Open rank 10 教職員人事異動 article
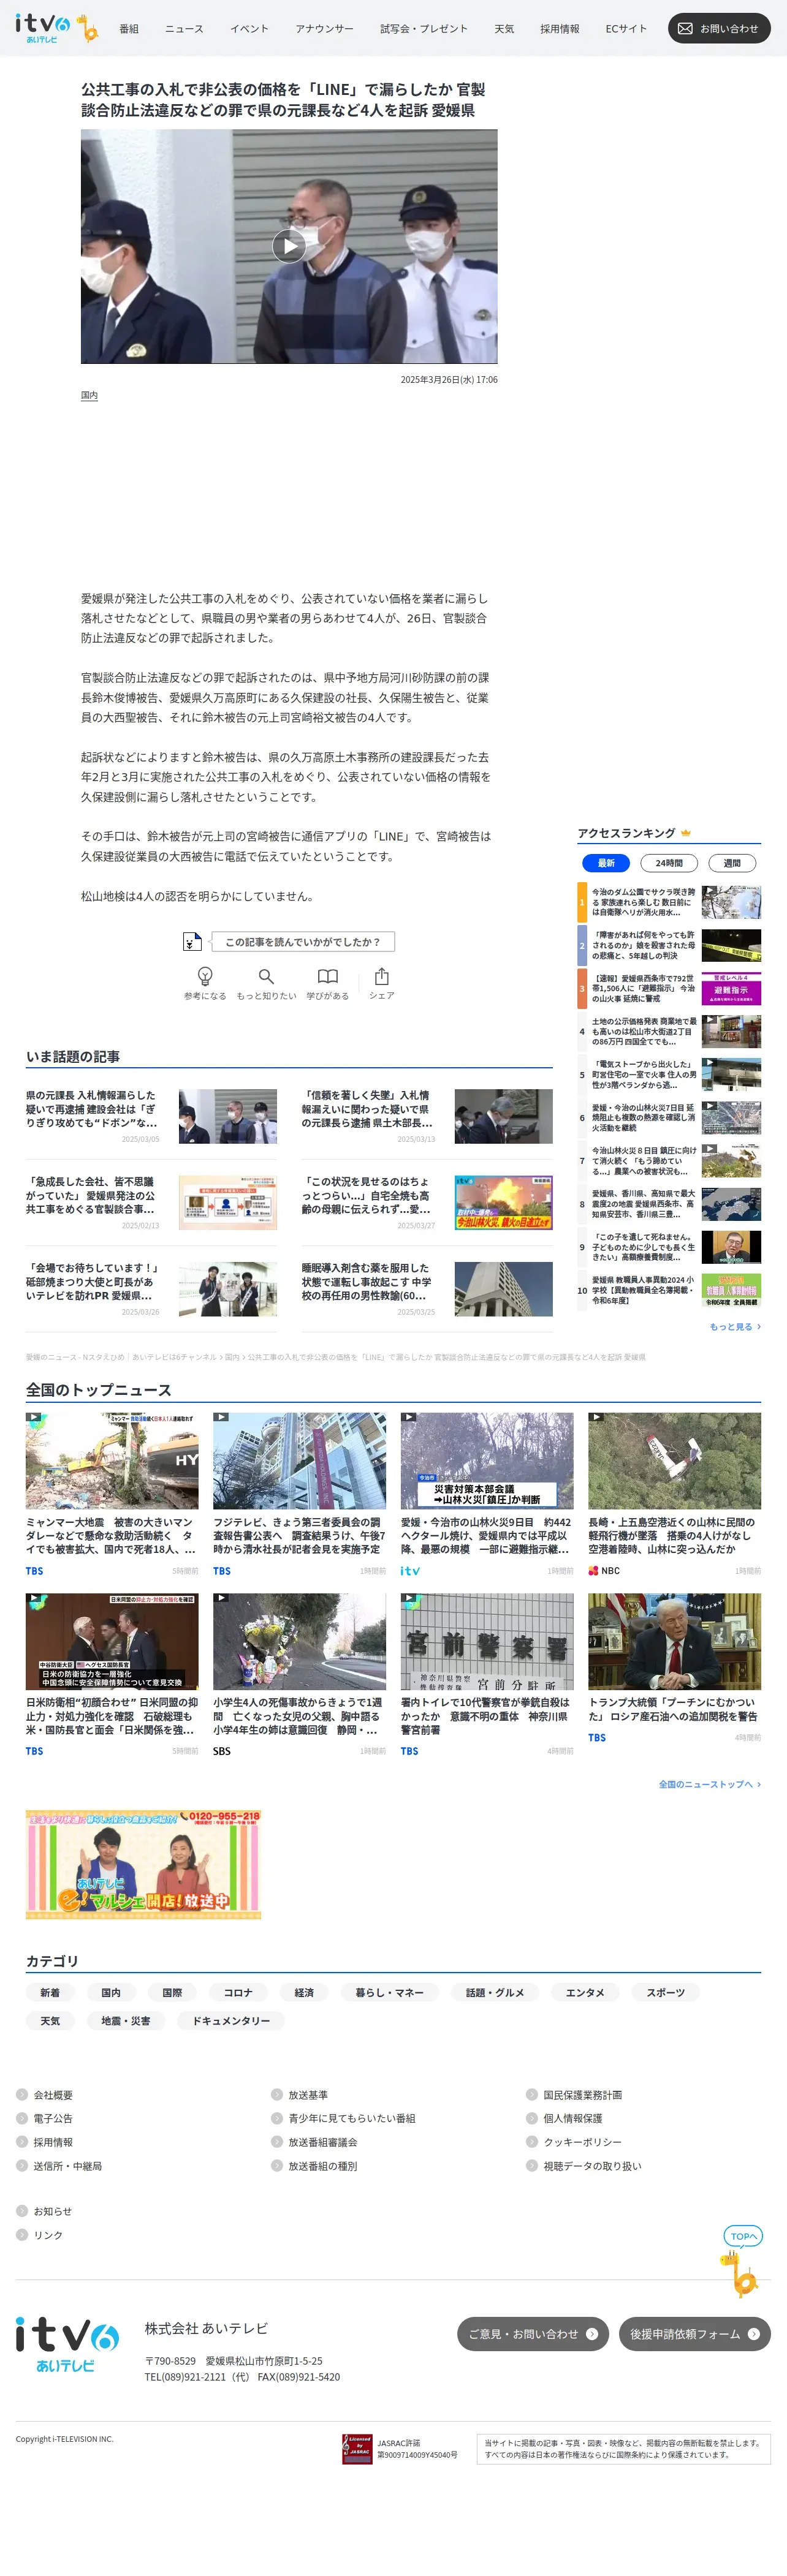 pos(669,1290)
